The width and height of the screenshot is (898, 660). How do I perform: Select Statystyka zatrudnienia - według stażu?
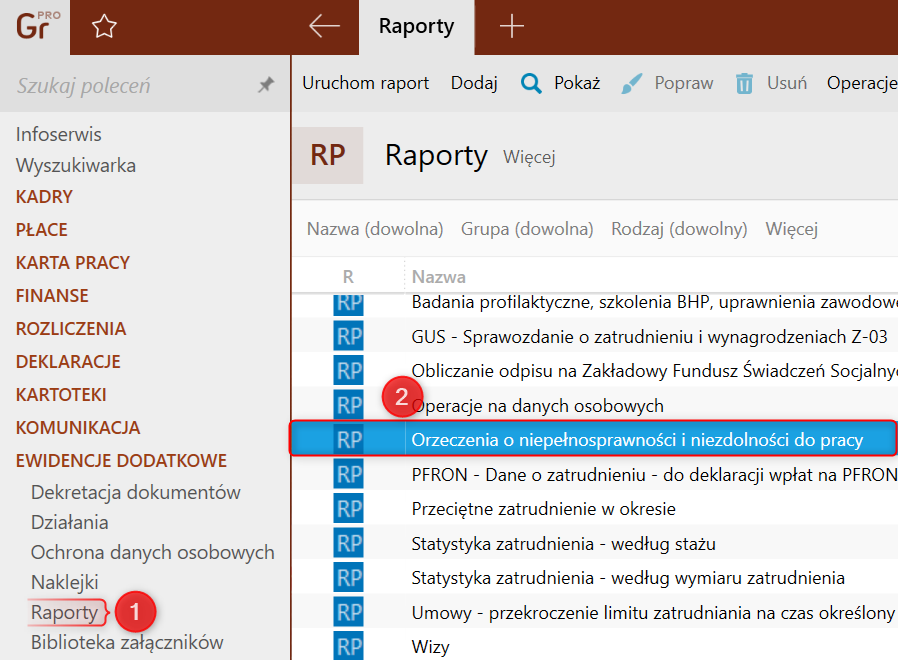pos(564,543)
